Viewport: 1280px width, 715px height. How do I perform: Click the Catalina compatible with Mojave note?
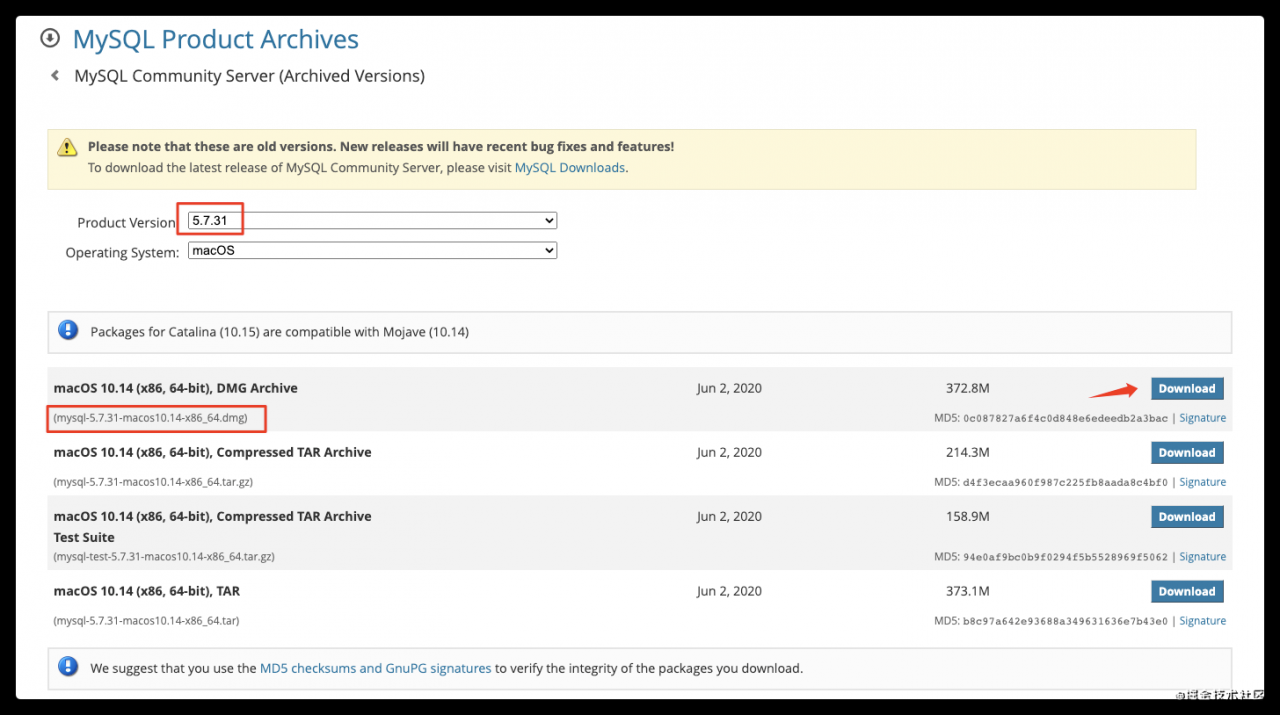[x=279, y=331]
